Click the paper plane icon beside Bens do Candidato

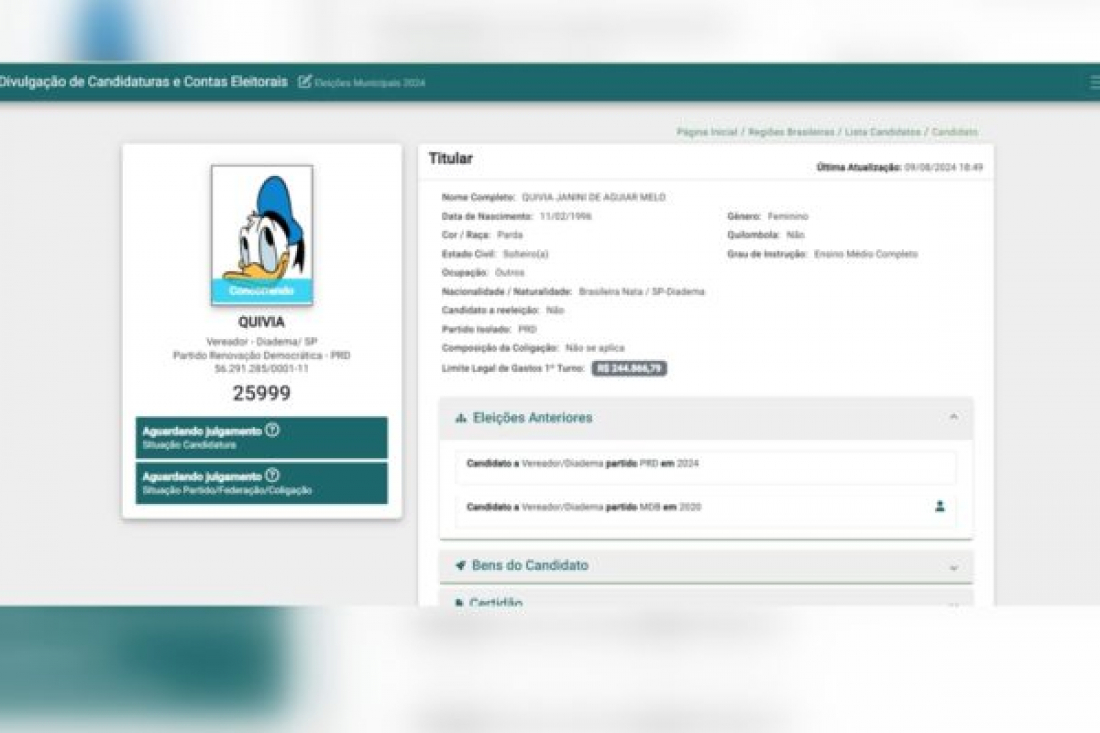461,565
